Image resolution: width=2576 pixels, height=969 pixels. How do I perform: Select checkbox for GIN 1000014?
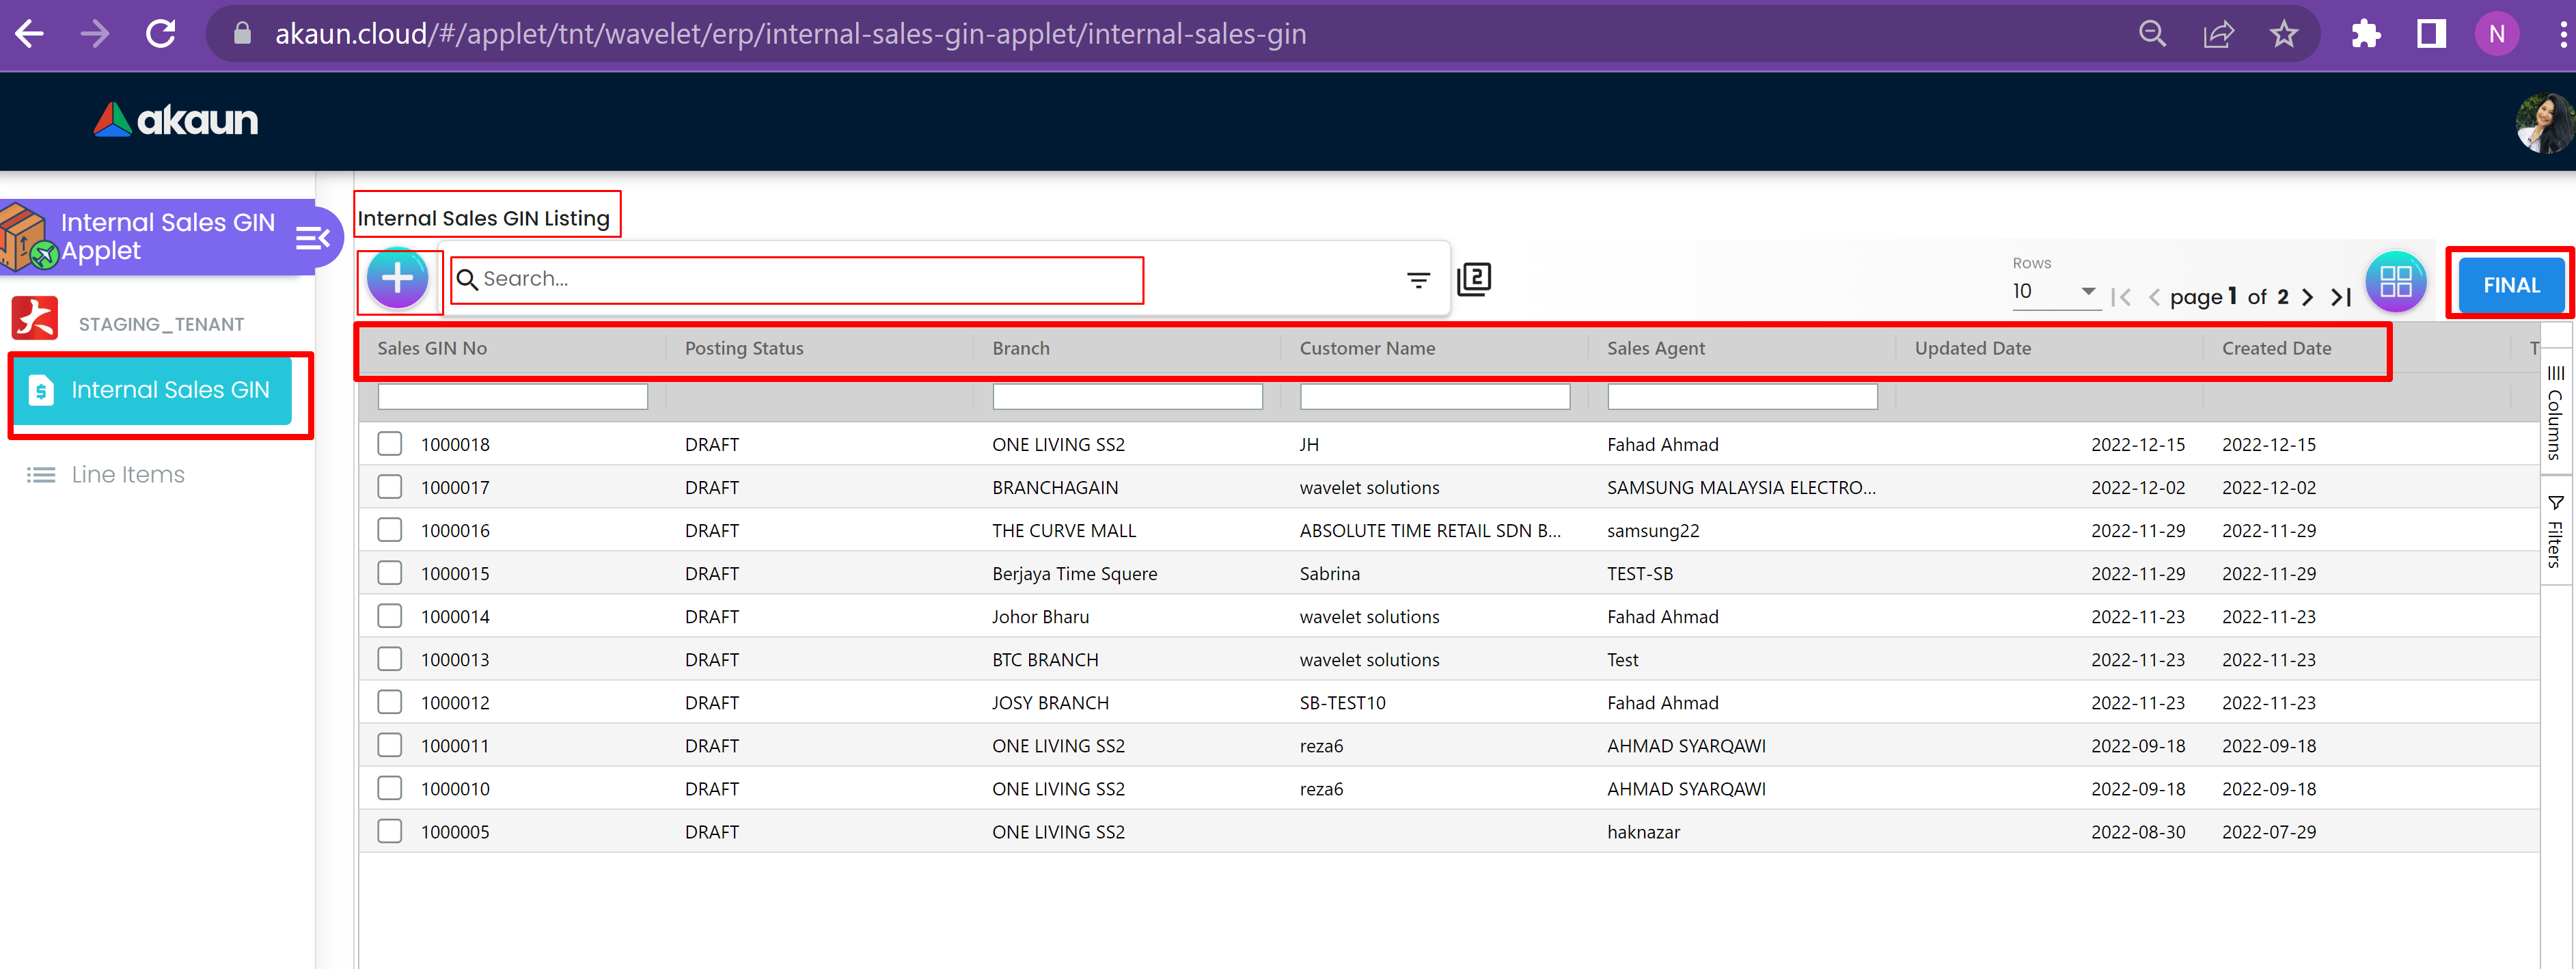(389, 616)
